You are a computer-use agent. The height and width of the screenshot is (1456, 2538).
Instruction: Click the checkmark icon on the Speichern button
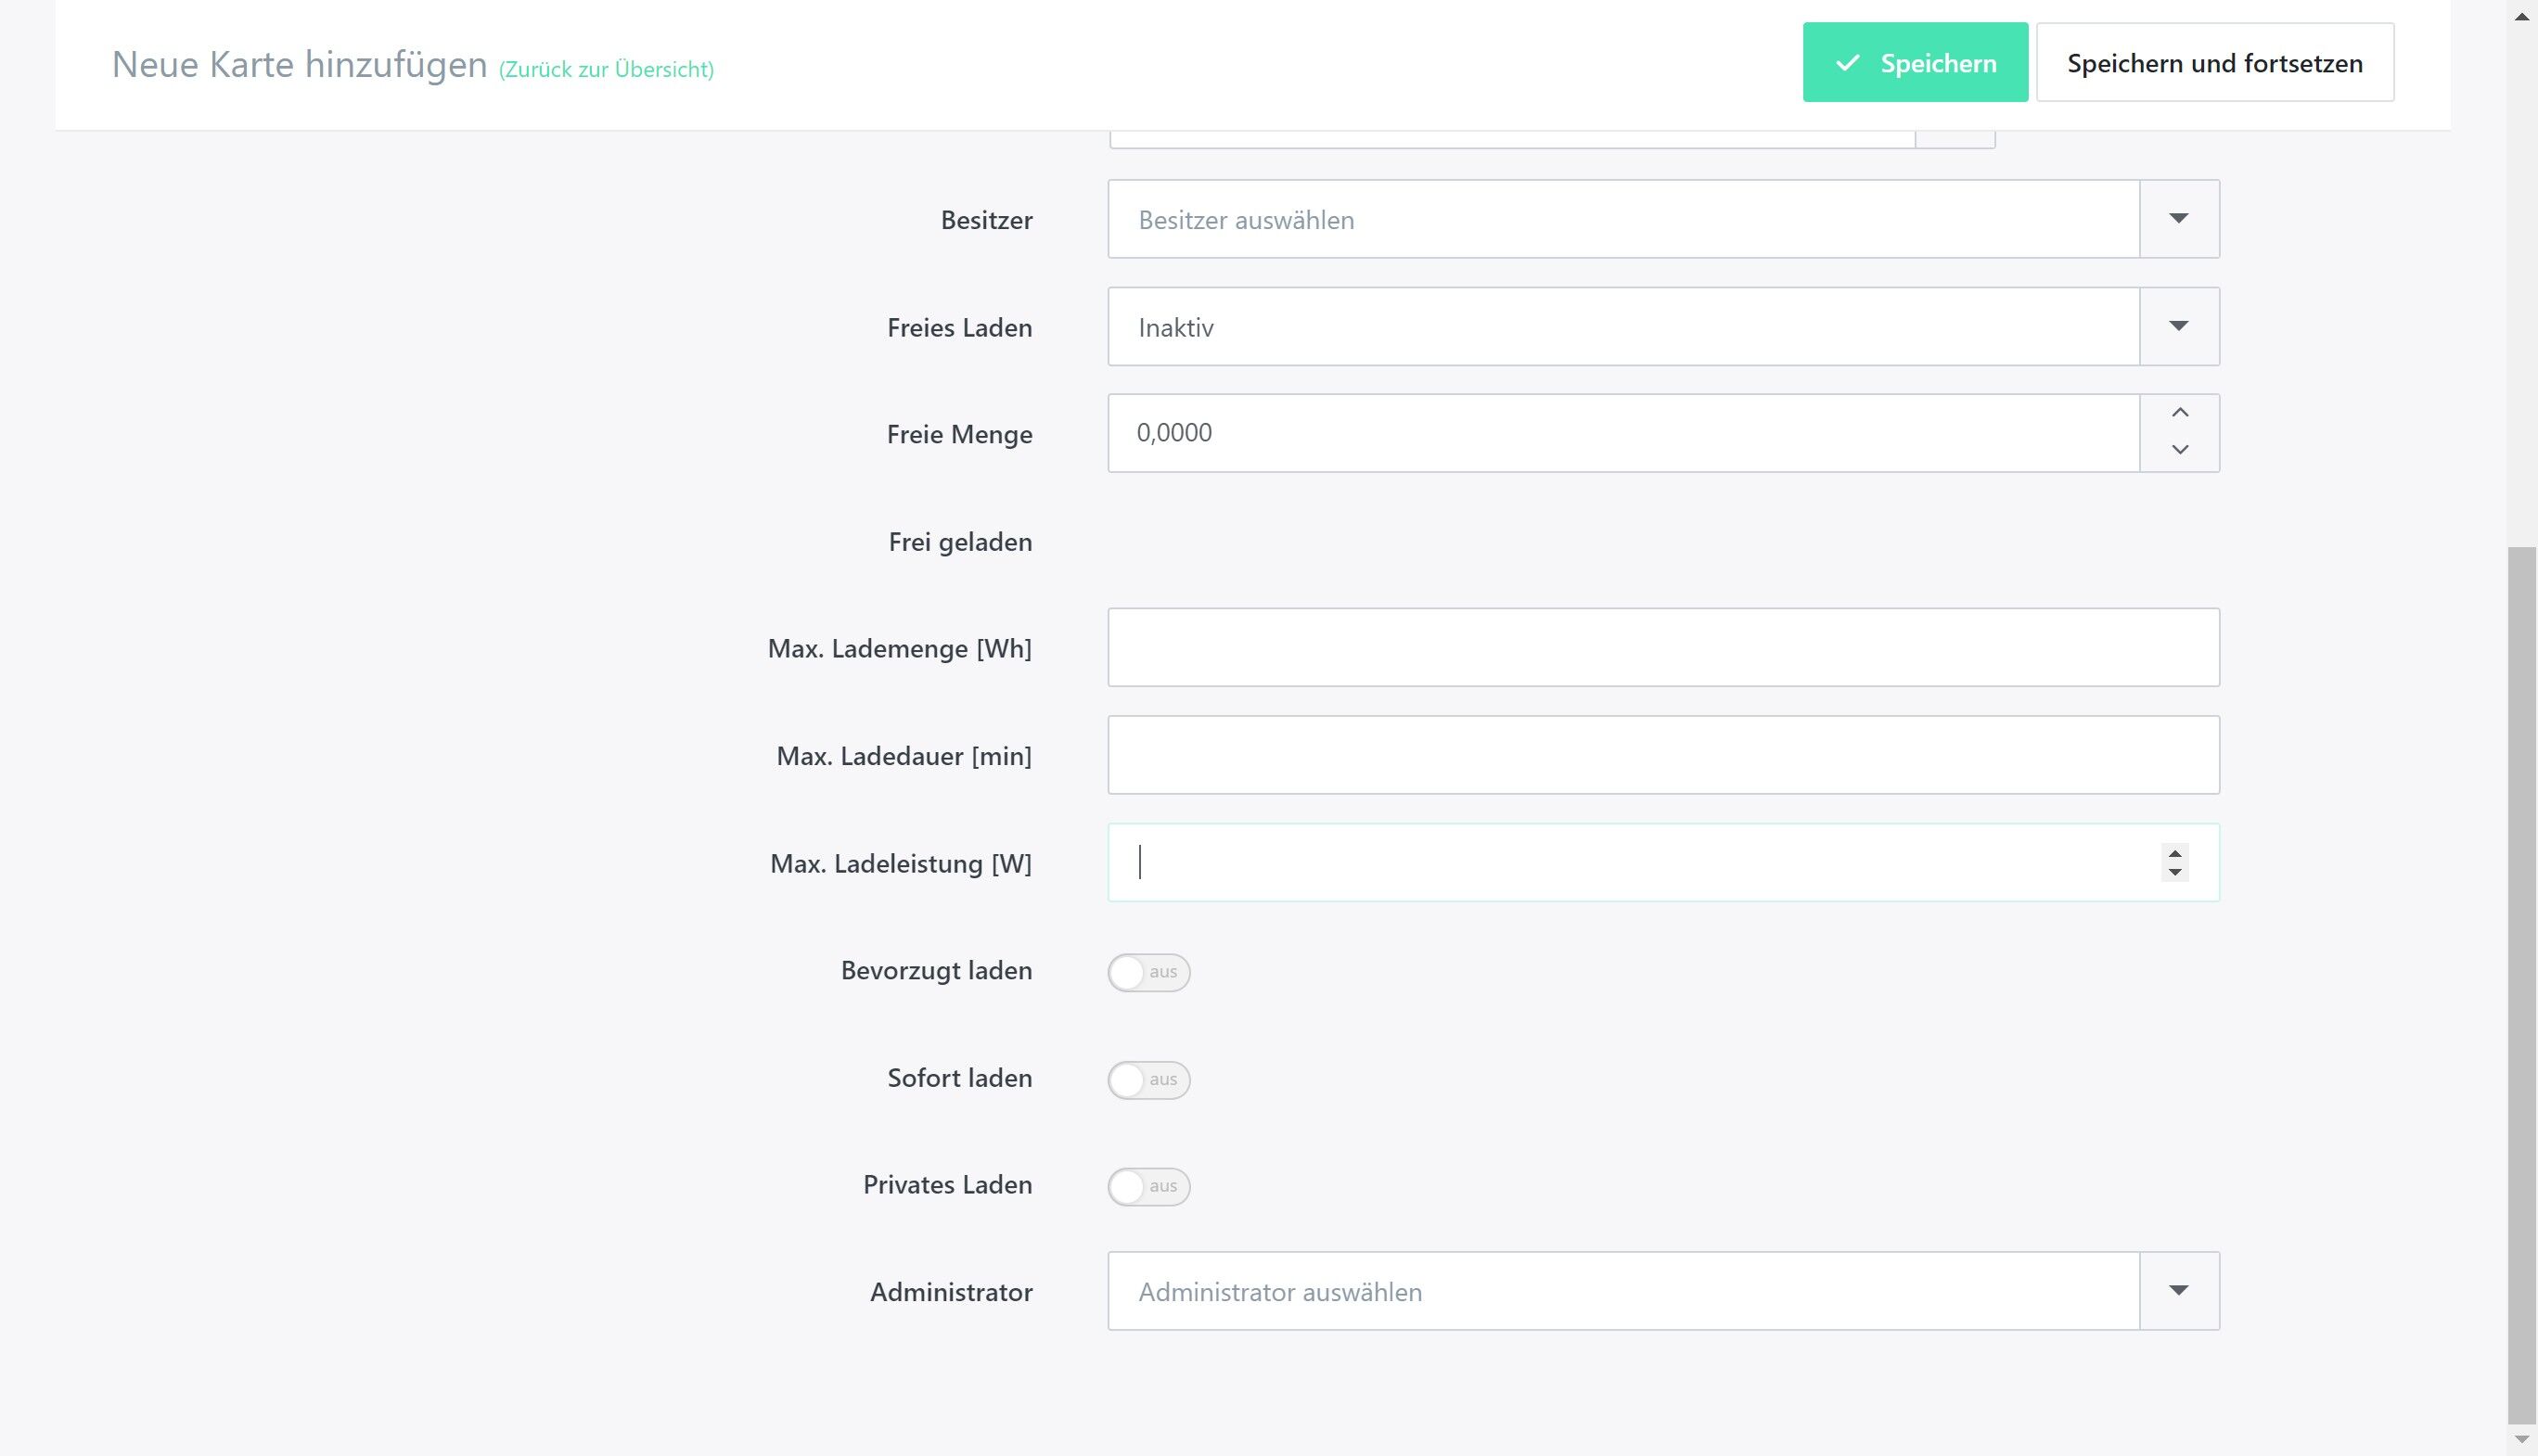(1848, 63)
